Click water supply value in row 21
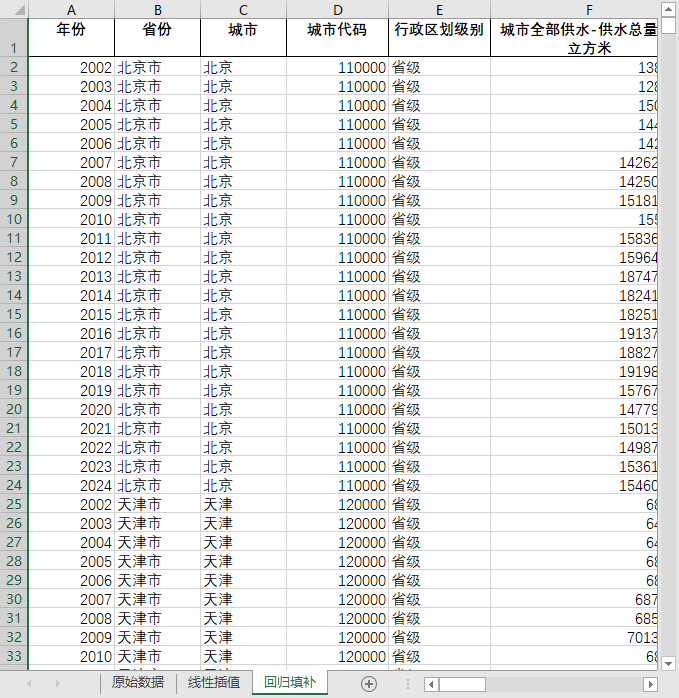 click(574, 428)
